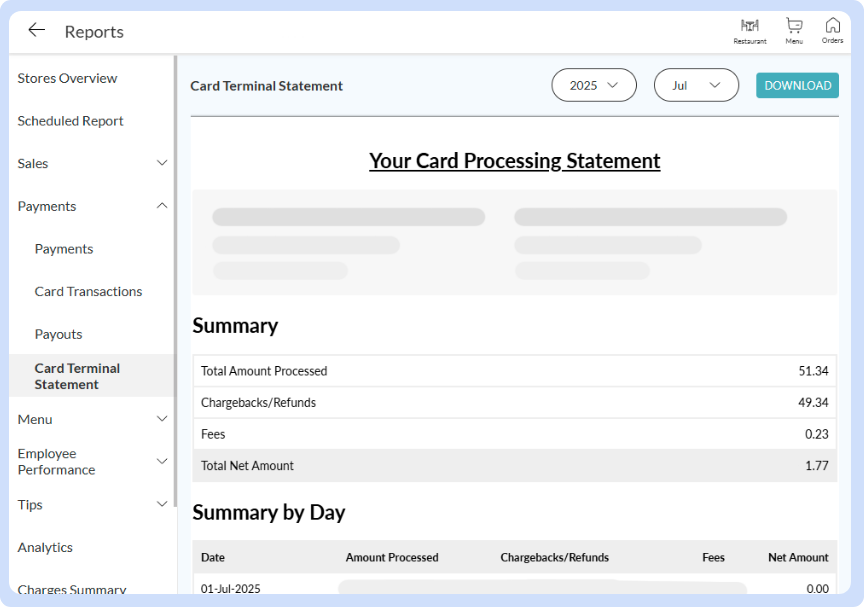
Task: Open Analytics in the sidebar
Action: (45, 547)
